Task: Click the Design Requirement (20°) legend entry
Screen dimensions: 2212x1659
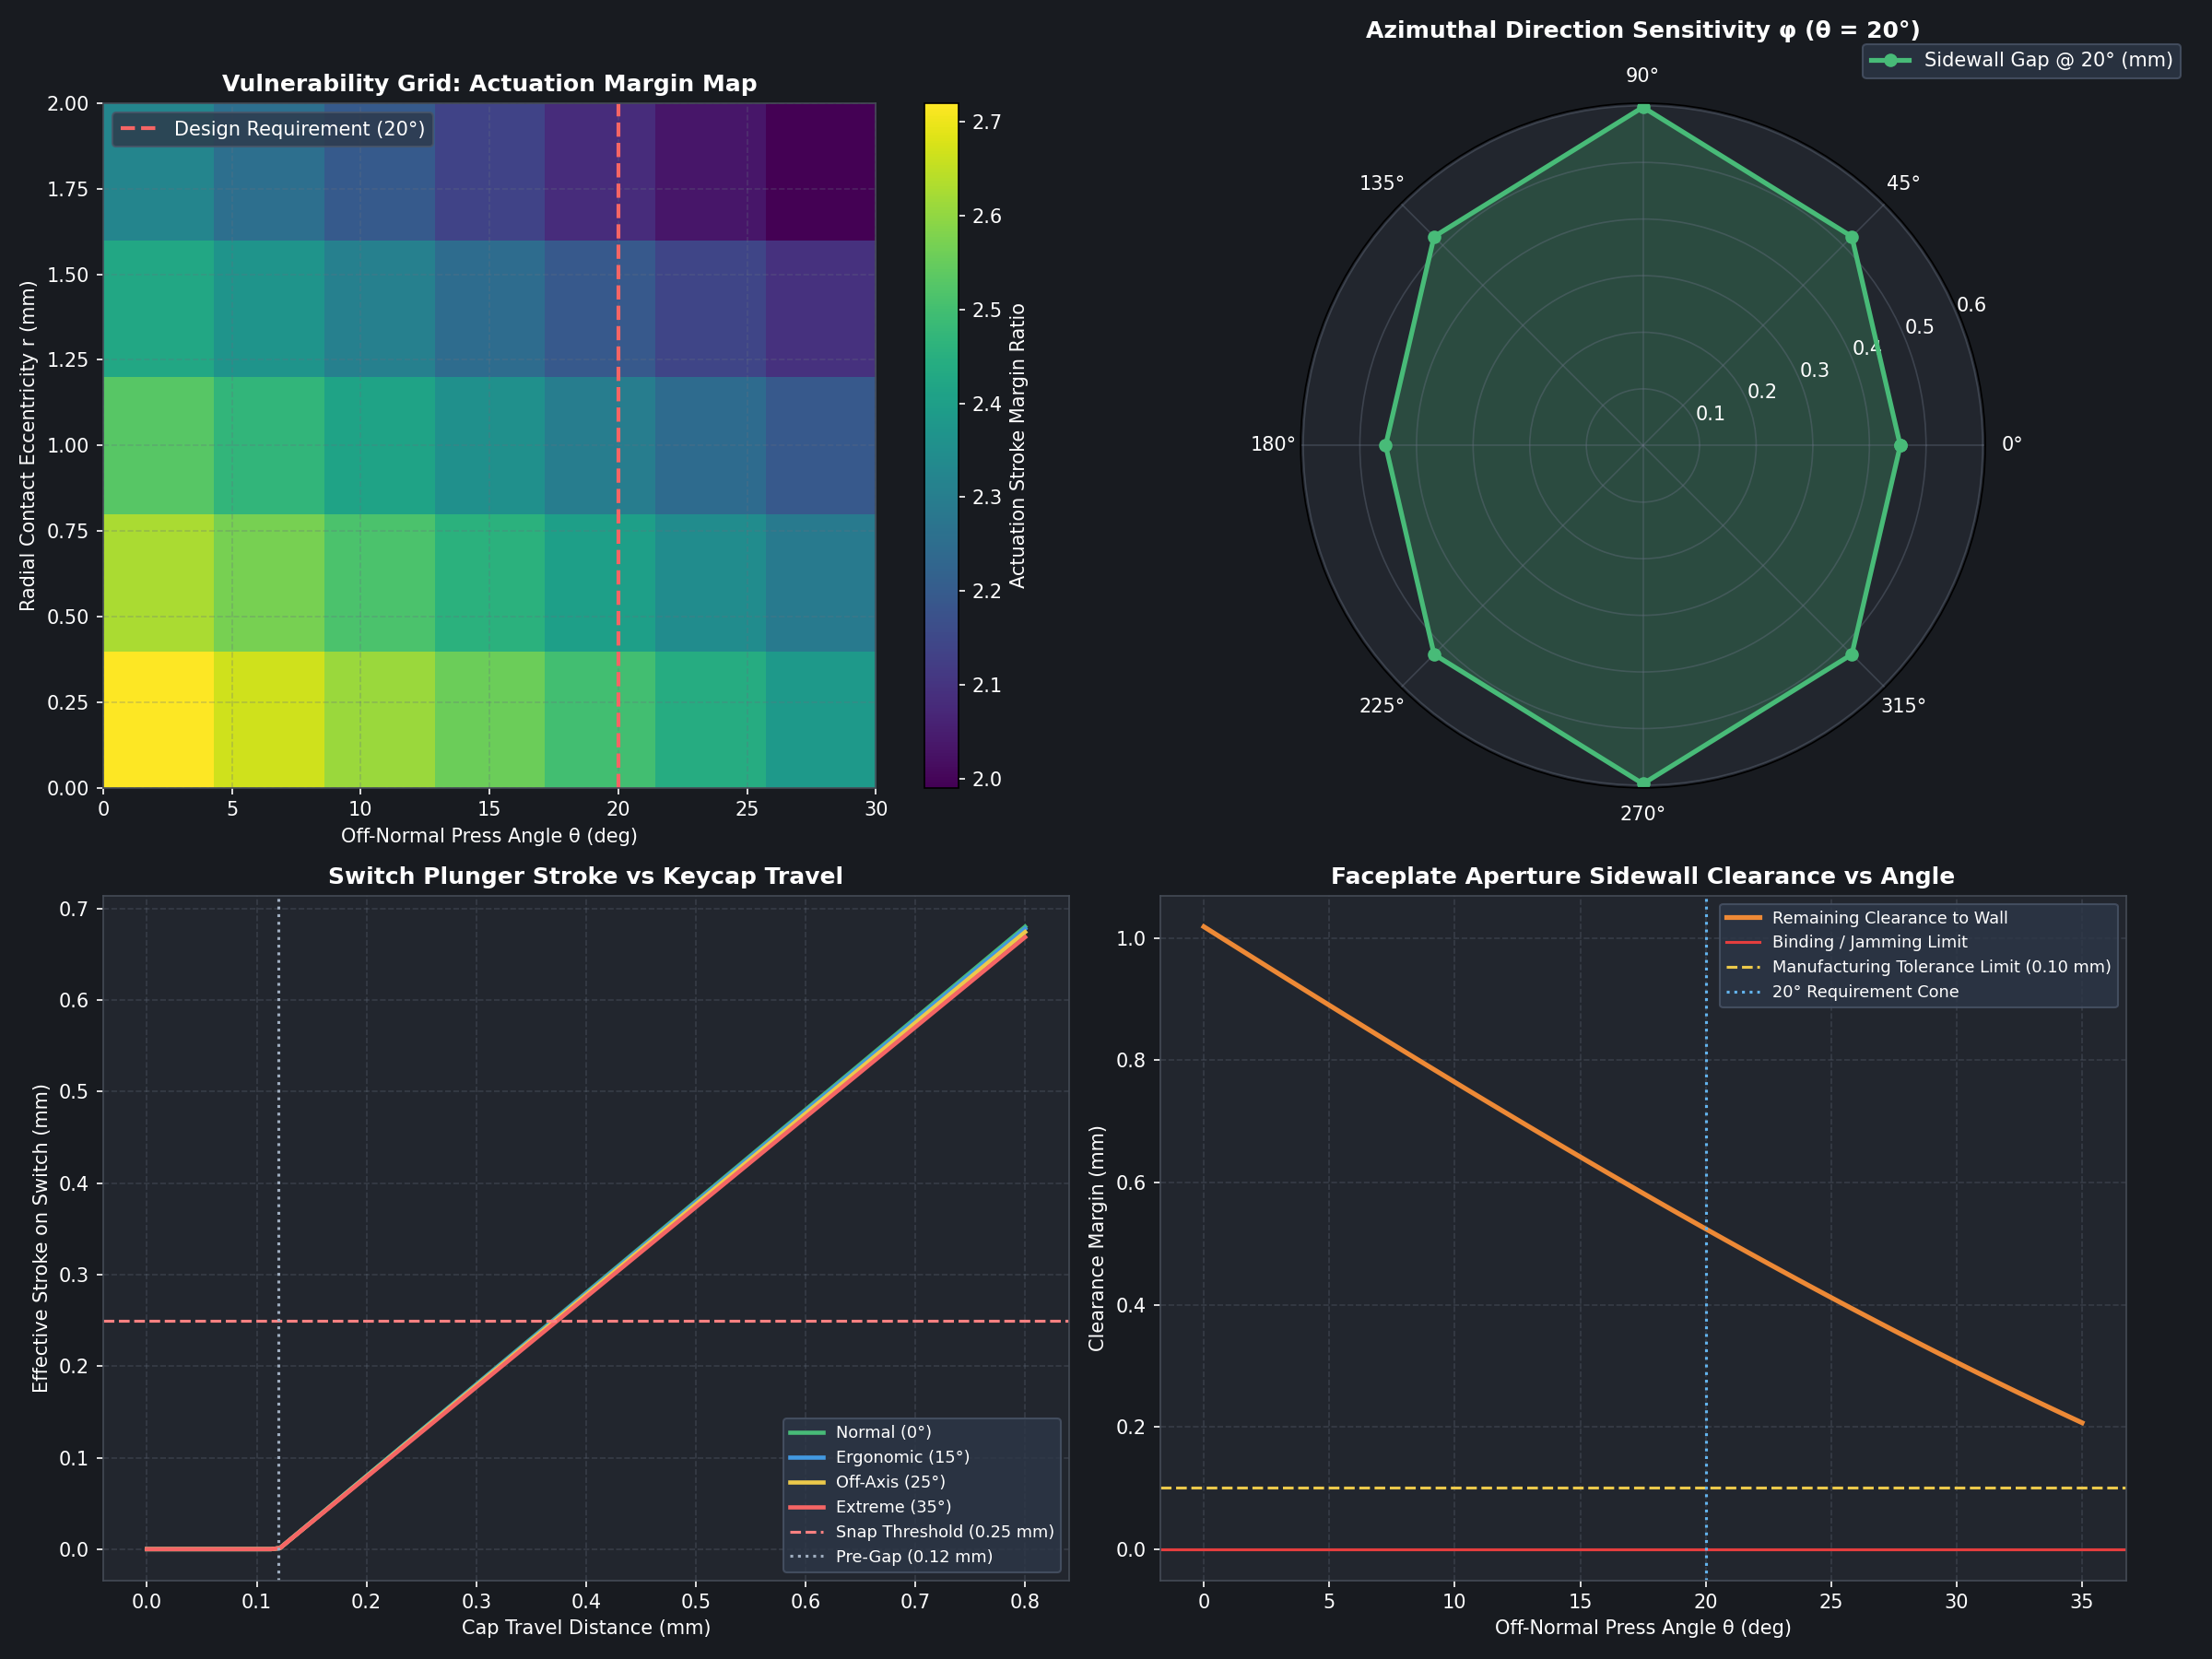Action: [x=272, y=129]
